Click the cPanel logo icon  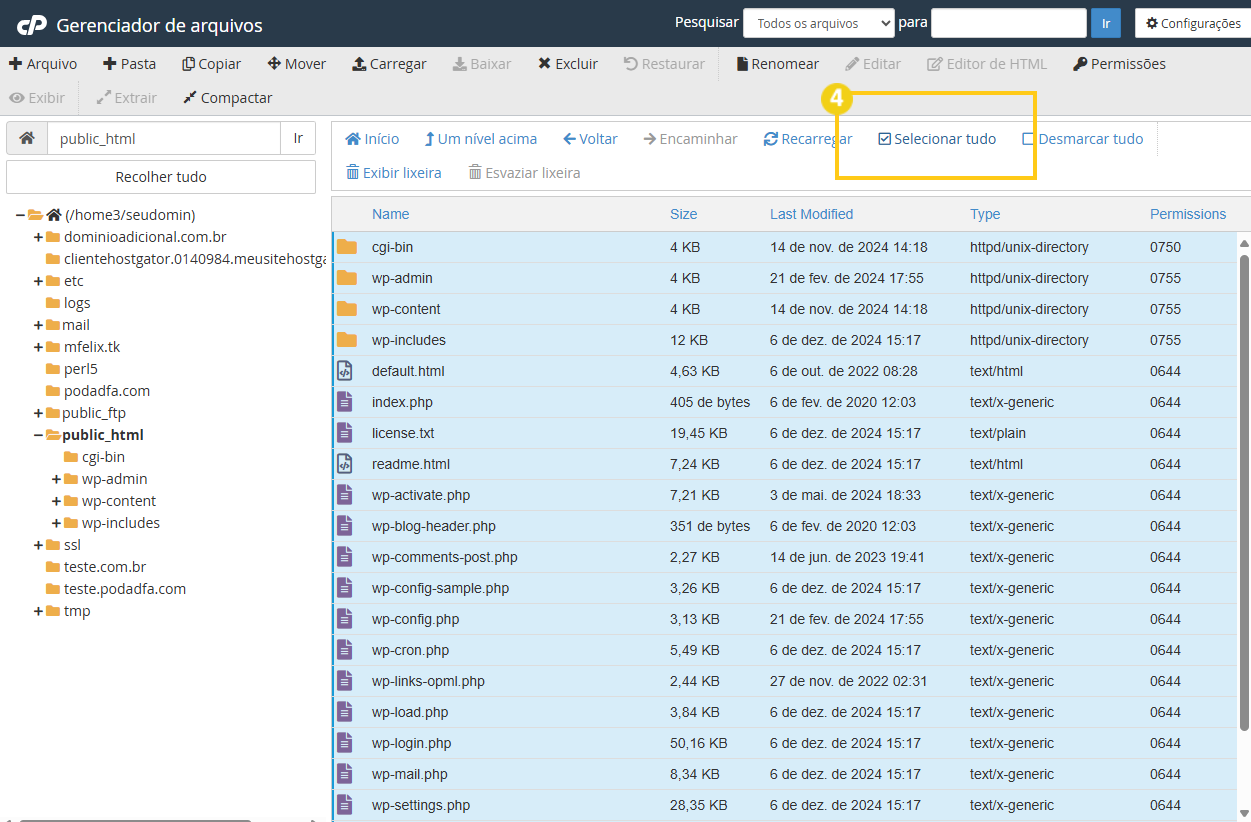pos(31,24)
